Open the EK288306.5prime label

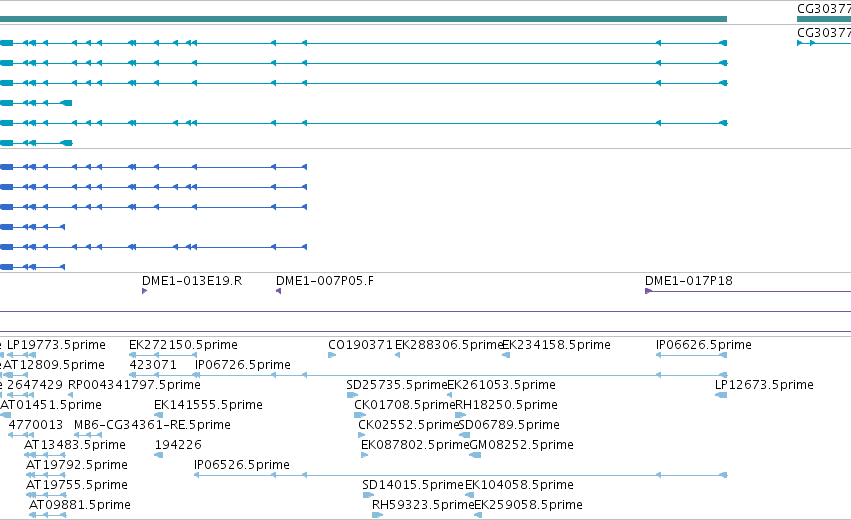[x=449, y=345]
